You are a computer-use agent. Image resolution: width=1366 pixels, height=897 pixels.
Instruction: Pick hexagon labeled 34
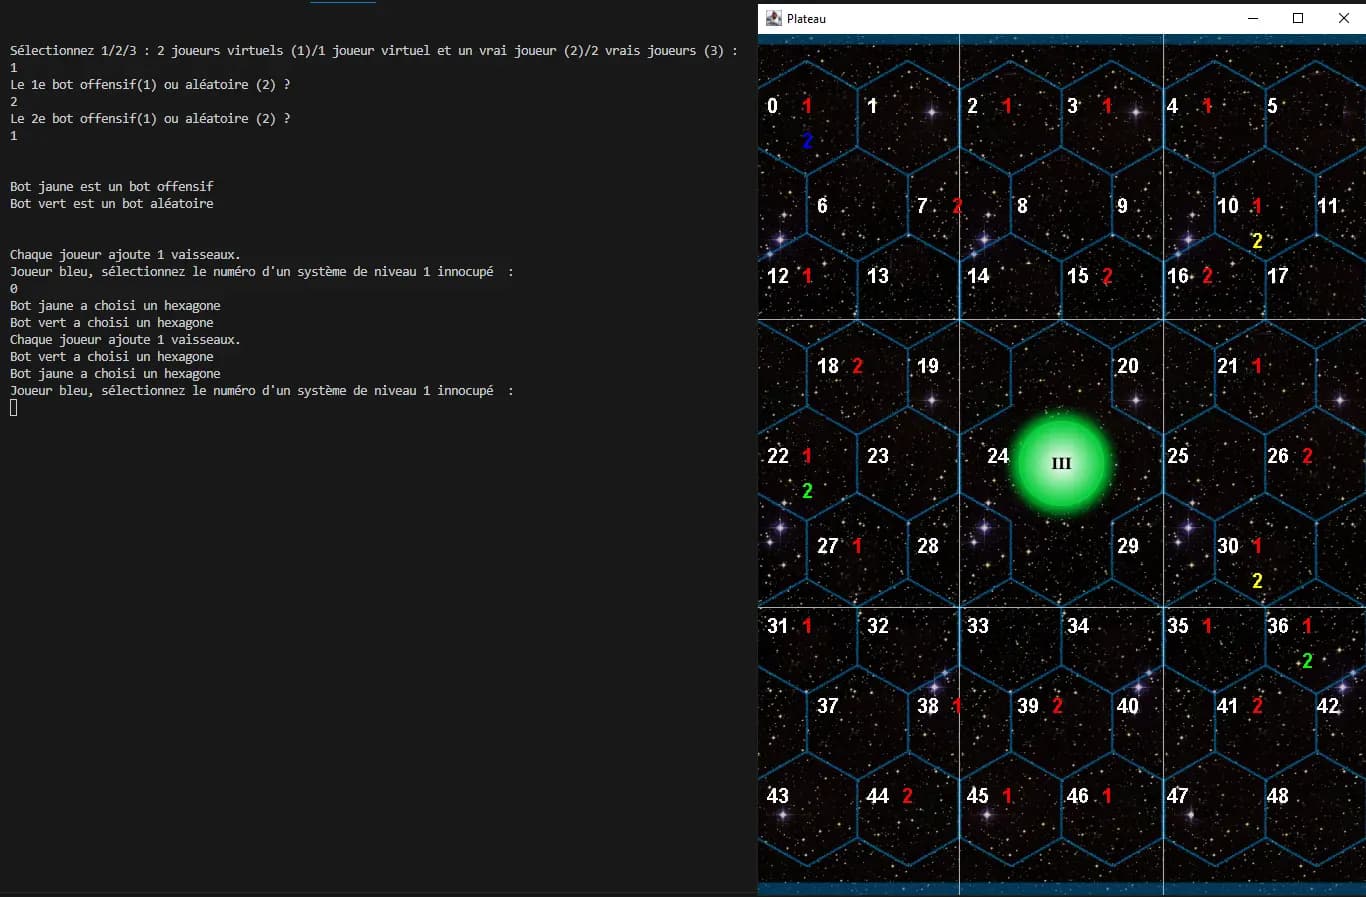pyautogui.click(x=1078, y=626)
